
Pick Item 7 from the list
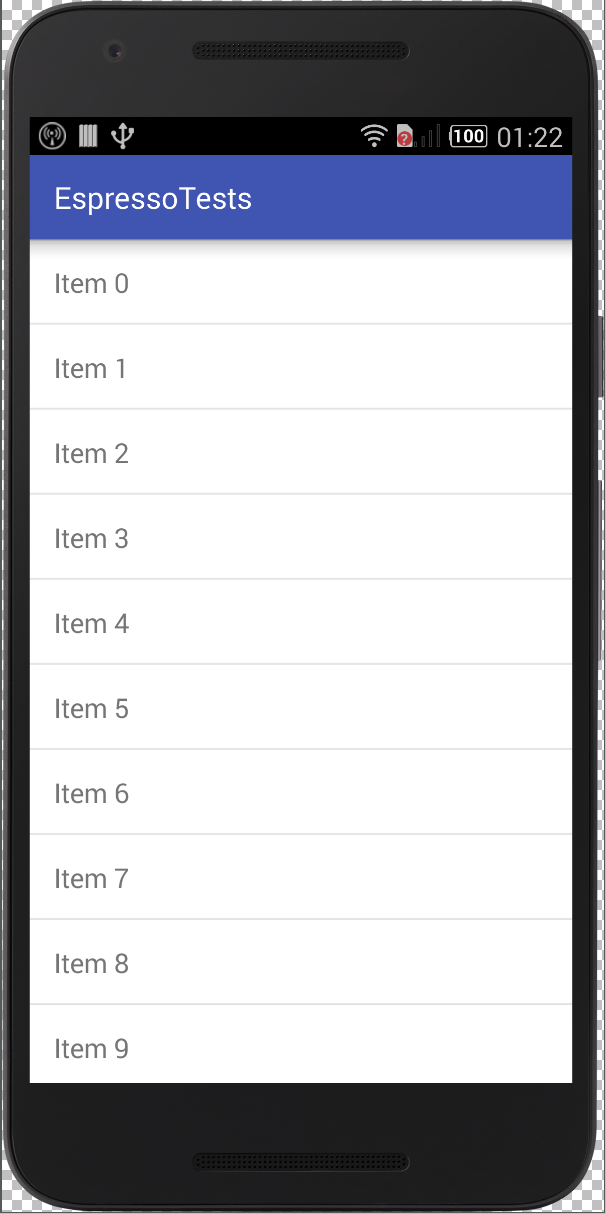tap(300, 879)
